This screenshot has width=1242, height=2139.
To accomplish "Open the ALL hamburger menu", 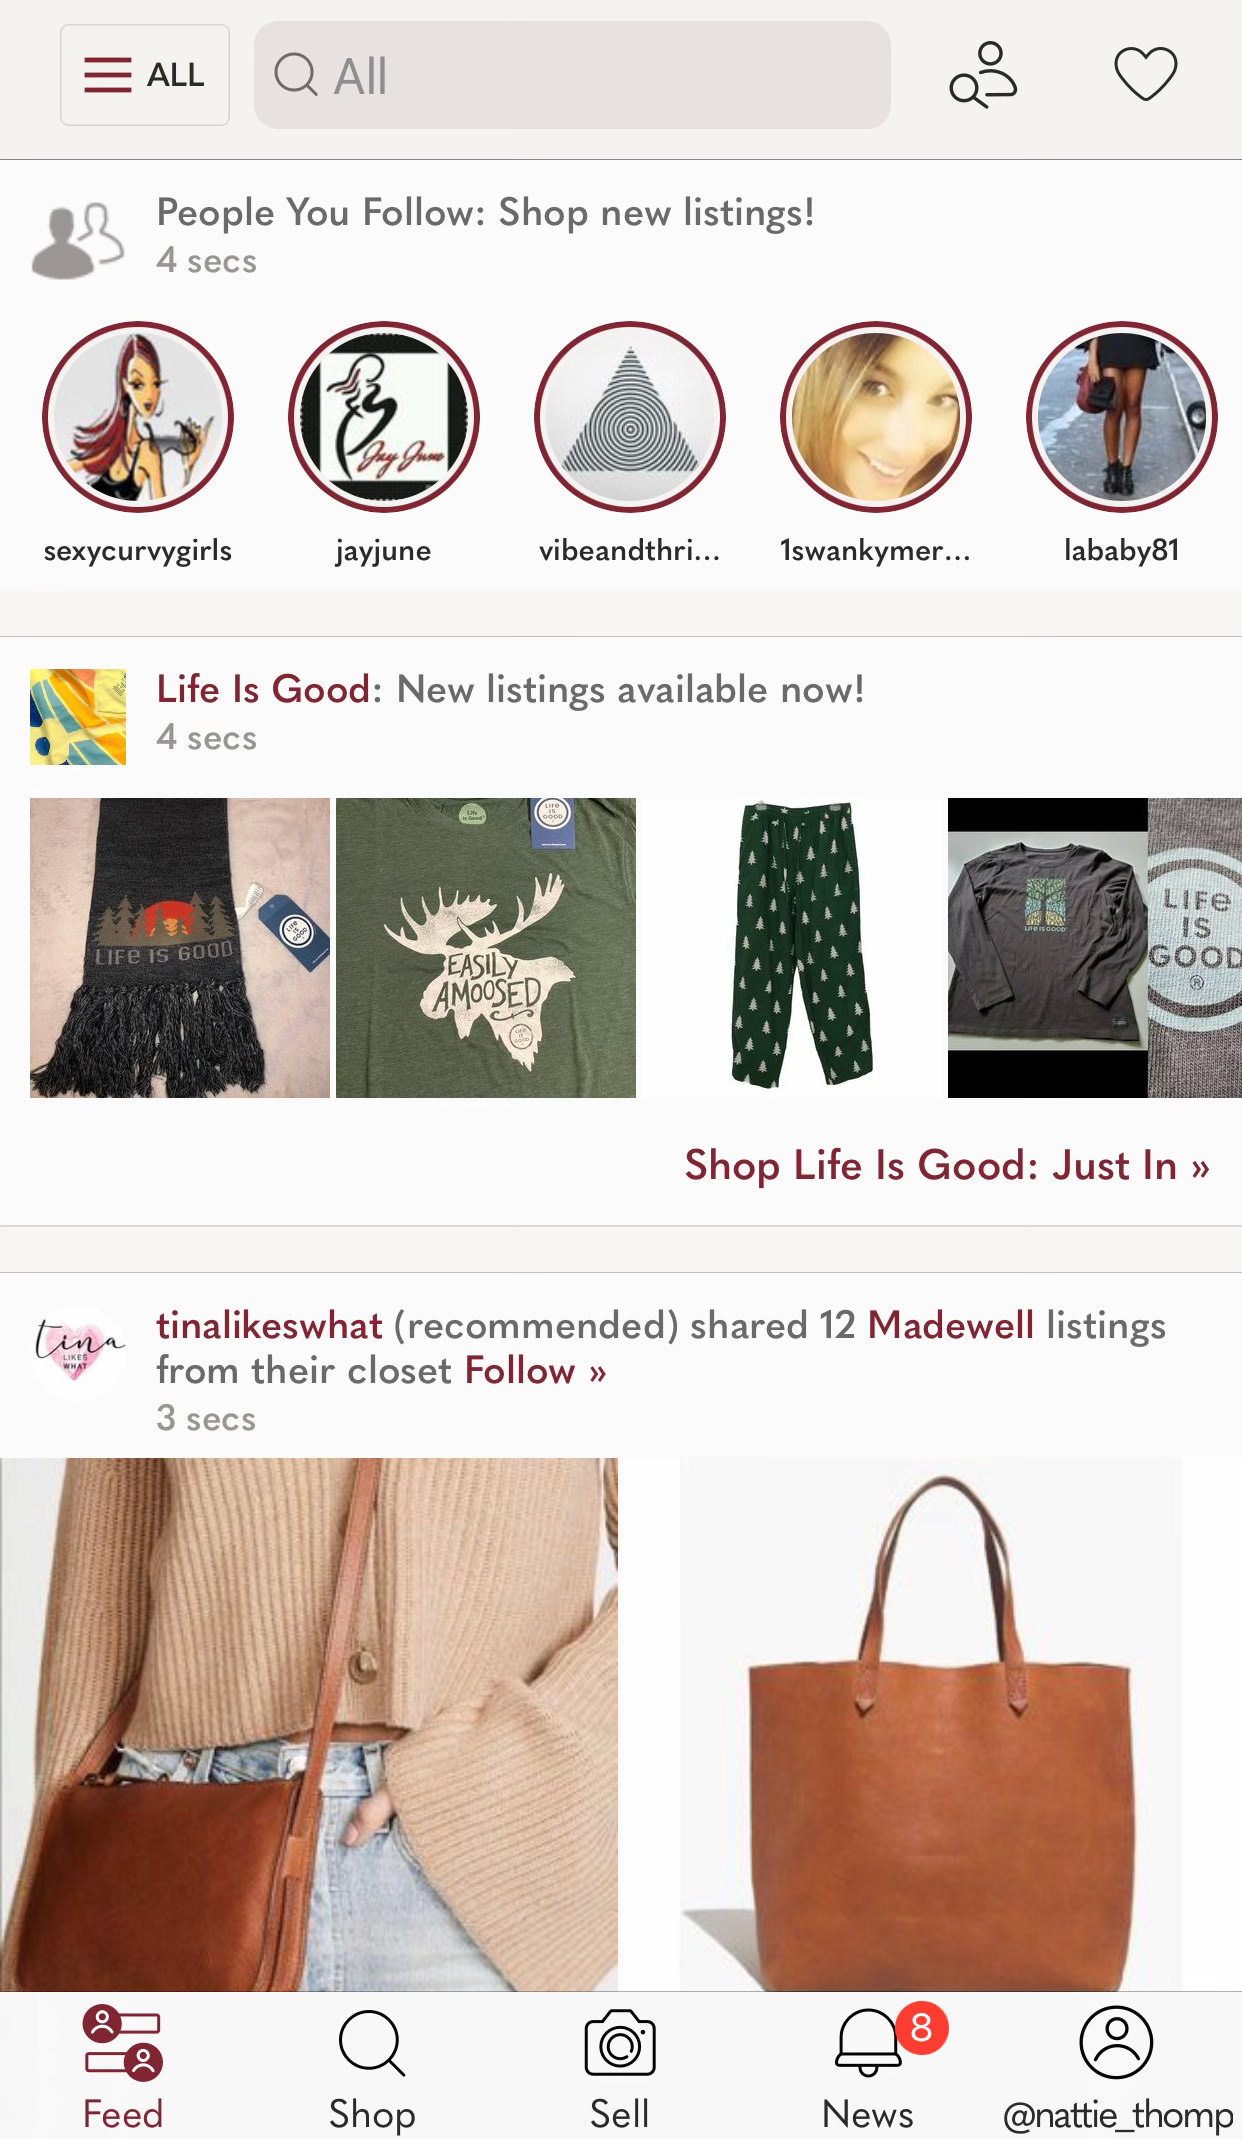I will [145, 75].
